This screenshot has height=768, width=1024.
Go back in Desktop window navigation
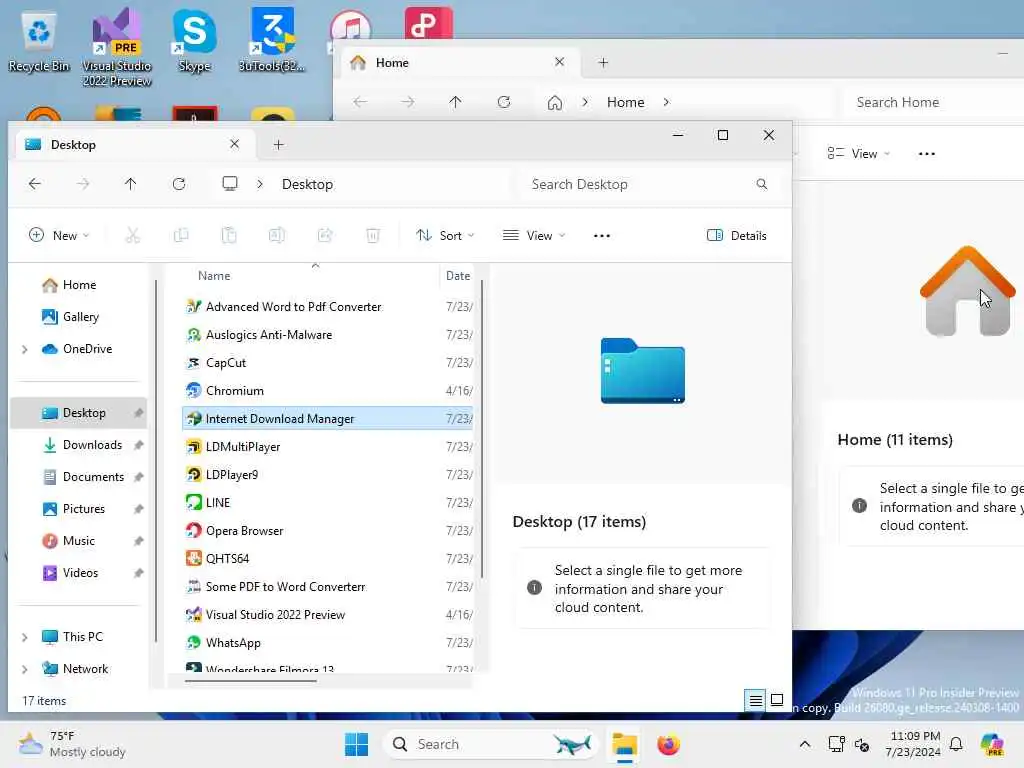coord(35,184)
